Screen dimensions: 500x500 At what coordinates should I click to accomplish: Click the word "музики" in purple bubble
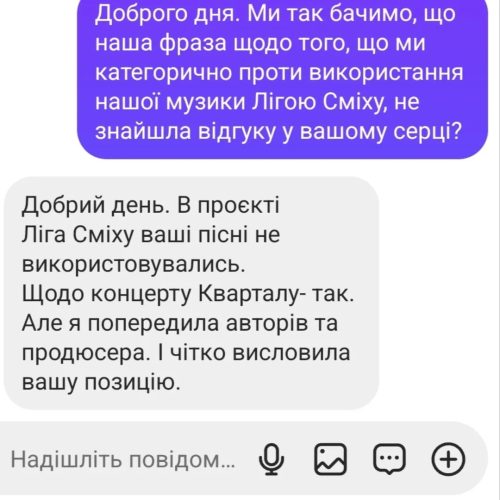point(206,103)
